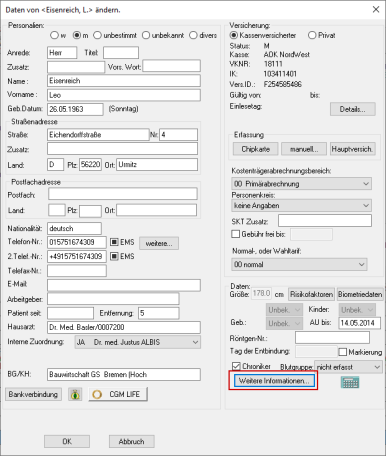Click the Hauptversich. button

pyautogui.click(x=353, y=149)
